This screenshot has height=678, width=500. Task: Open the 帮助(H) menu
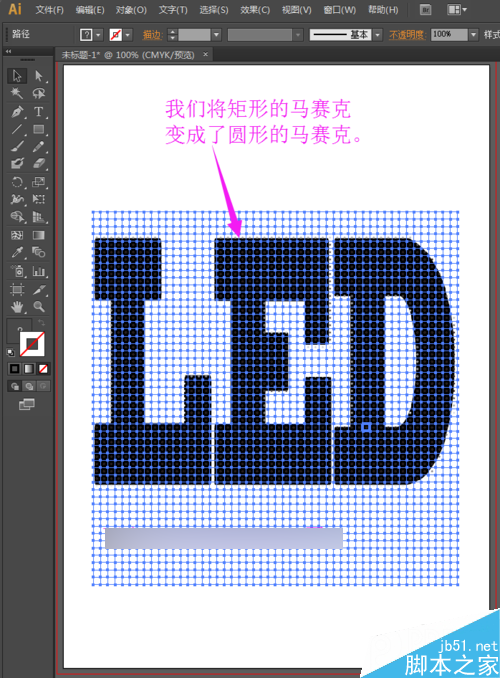[383, 10]
